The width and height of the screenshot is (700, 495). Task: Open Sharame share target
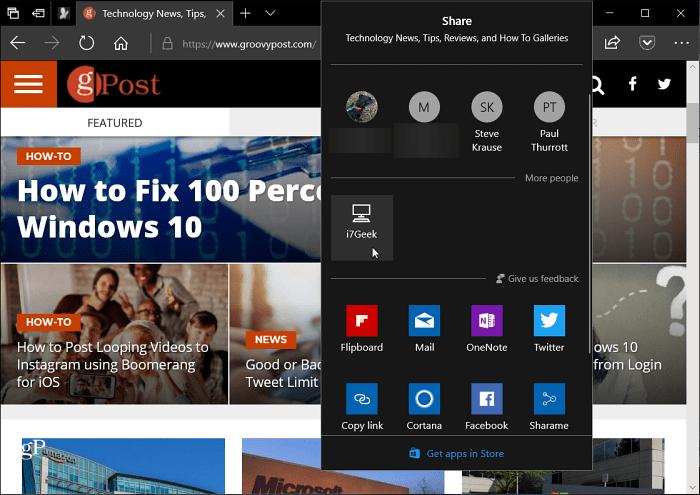tap(549, 407)
